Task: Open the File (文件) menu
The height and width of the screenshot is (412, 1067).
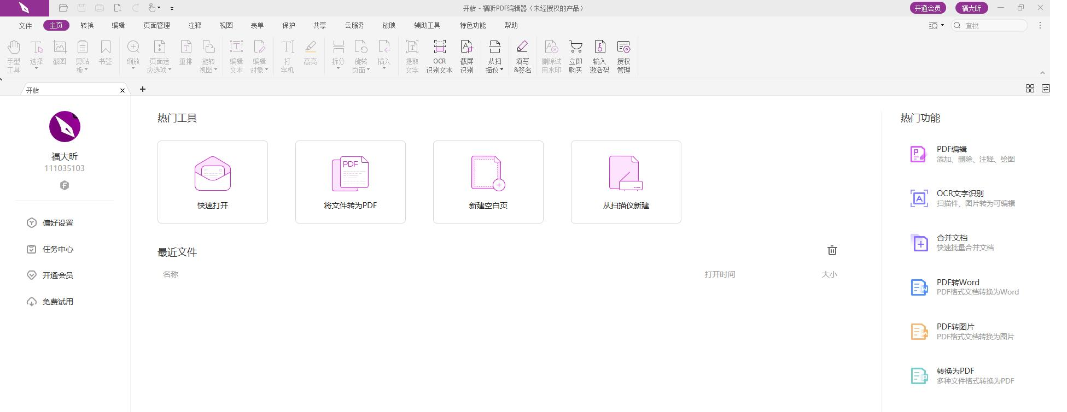Action: pos(25,25)
